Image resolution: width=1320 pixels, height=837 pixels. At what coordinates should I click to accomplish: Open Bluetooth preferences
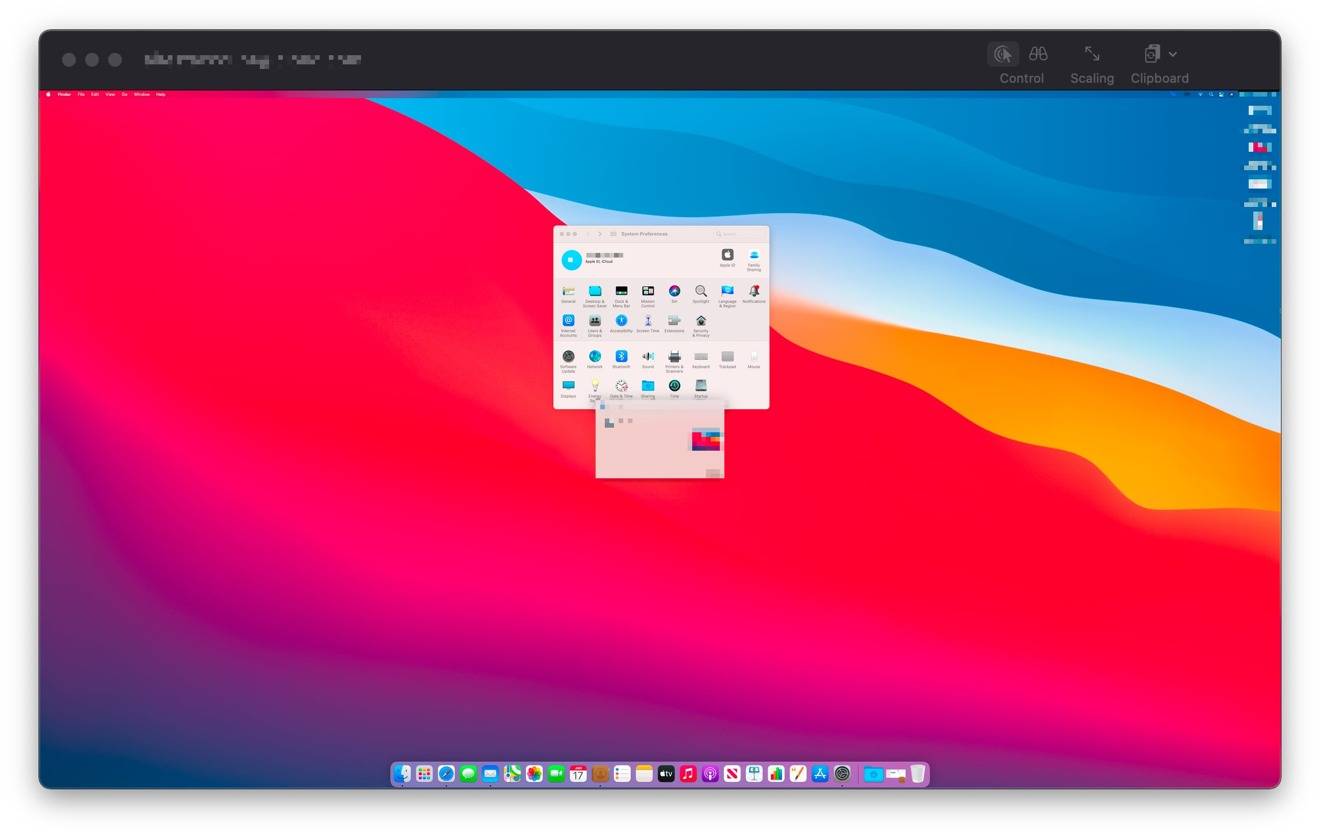click(621, 360)
